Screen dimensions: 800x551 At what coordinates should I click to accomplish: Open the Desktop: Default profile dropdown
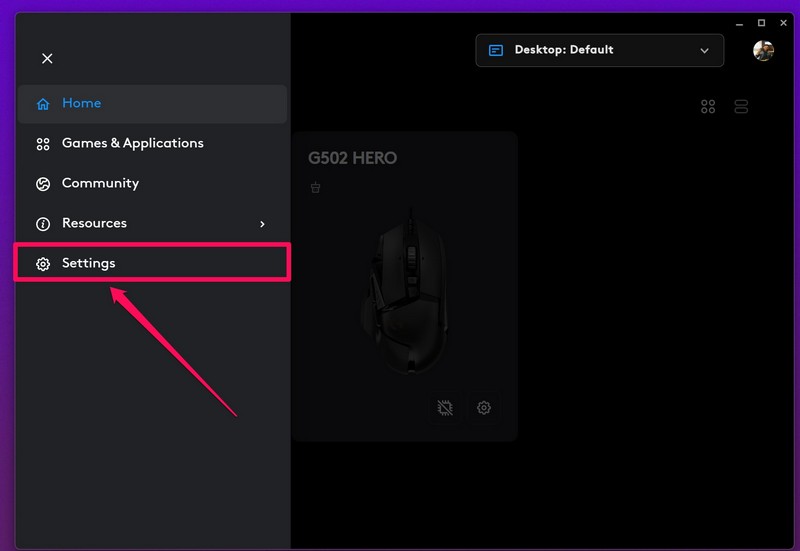coord(598,50)
